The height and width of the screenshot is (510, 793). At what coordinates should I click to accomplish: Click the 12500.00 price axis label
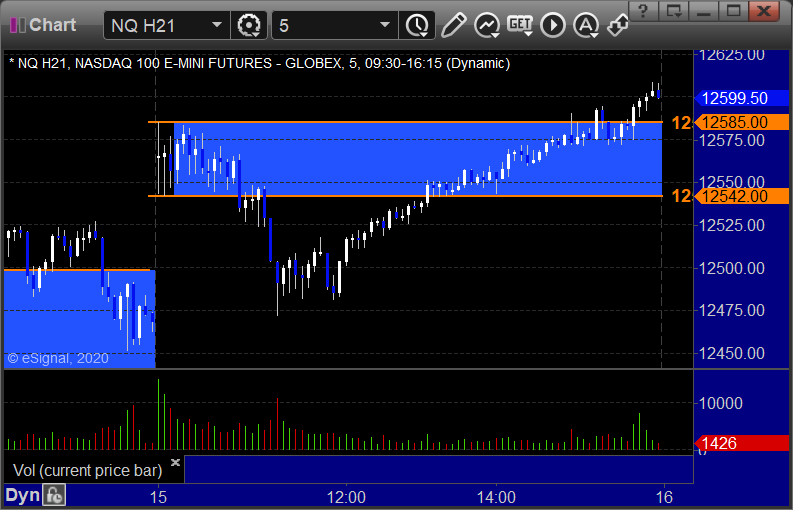(731, 268)
